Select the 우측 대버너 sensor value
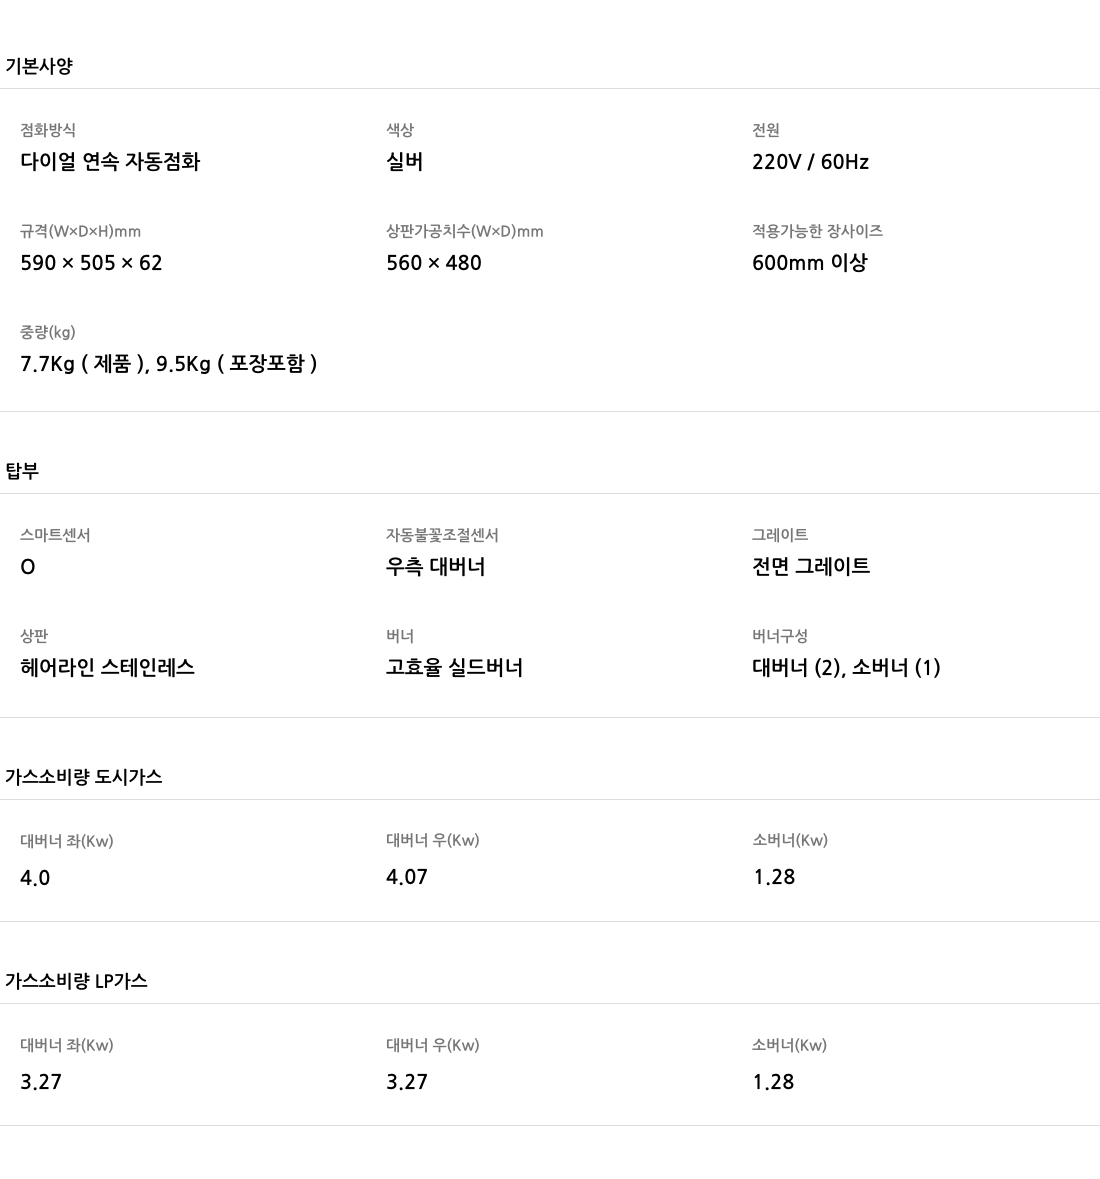Viewport: 1100px width, 1179px height. click(435, 566)
